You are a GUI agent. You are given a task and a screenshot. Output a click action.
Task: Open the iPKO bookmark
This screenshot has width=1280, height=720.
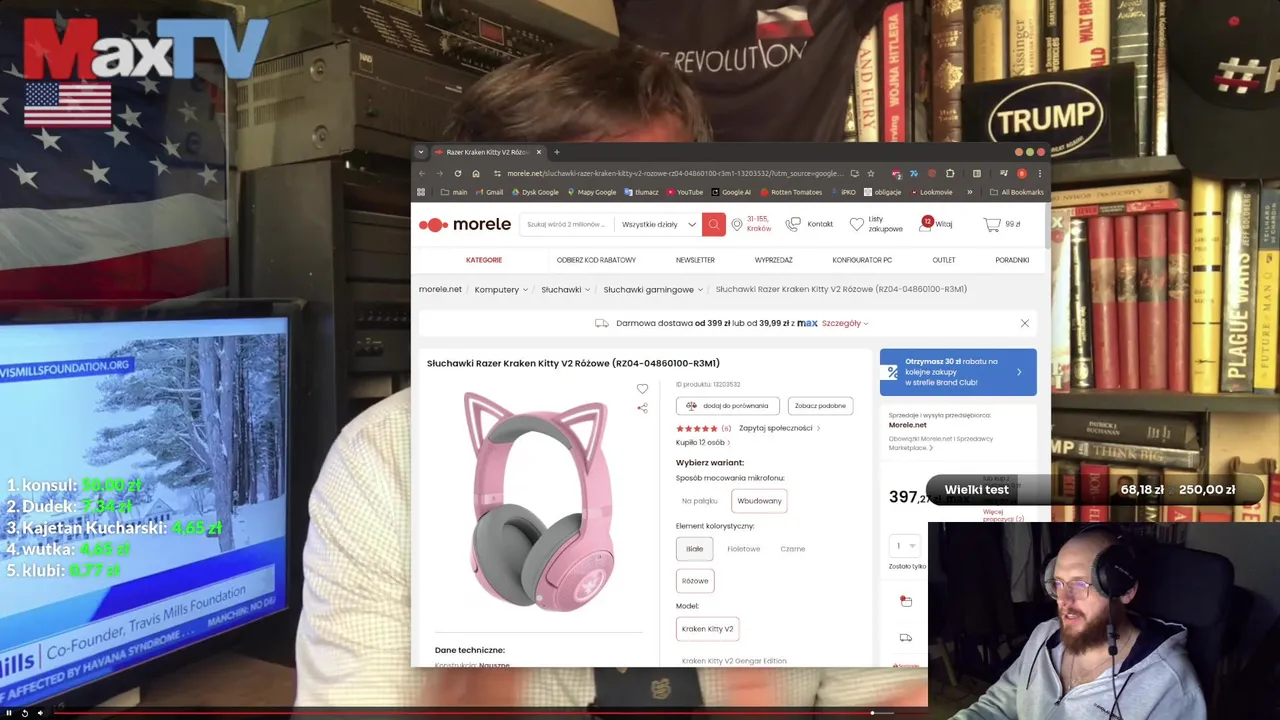(x=843, y=192)
